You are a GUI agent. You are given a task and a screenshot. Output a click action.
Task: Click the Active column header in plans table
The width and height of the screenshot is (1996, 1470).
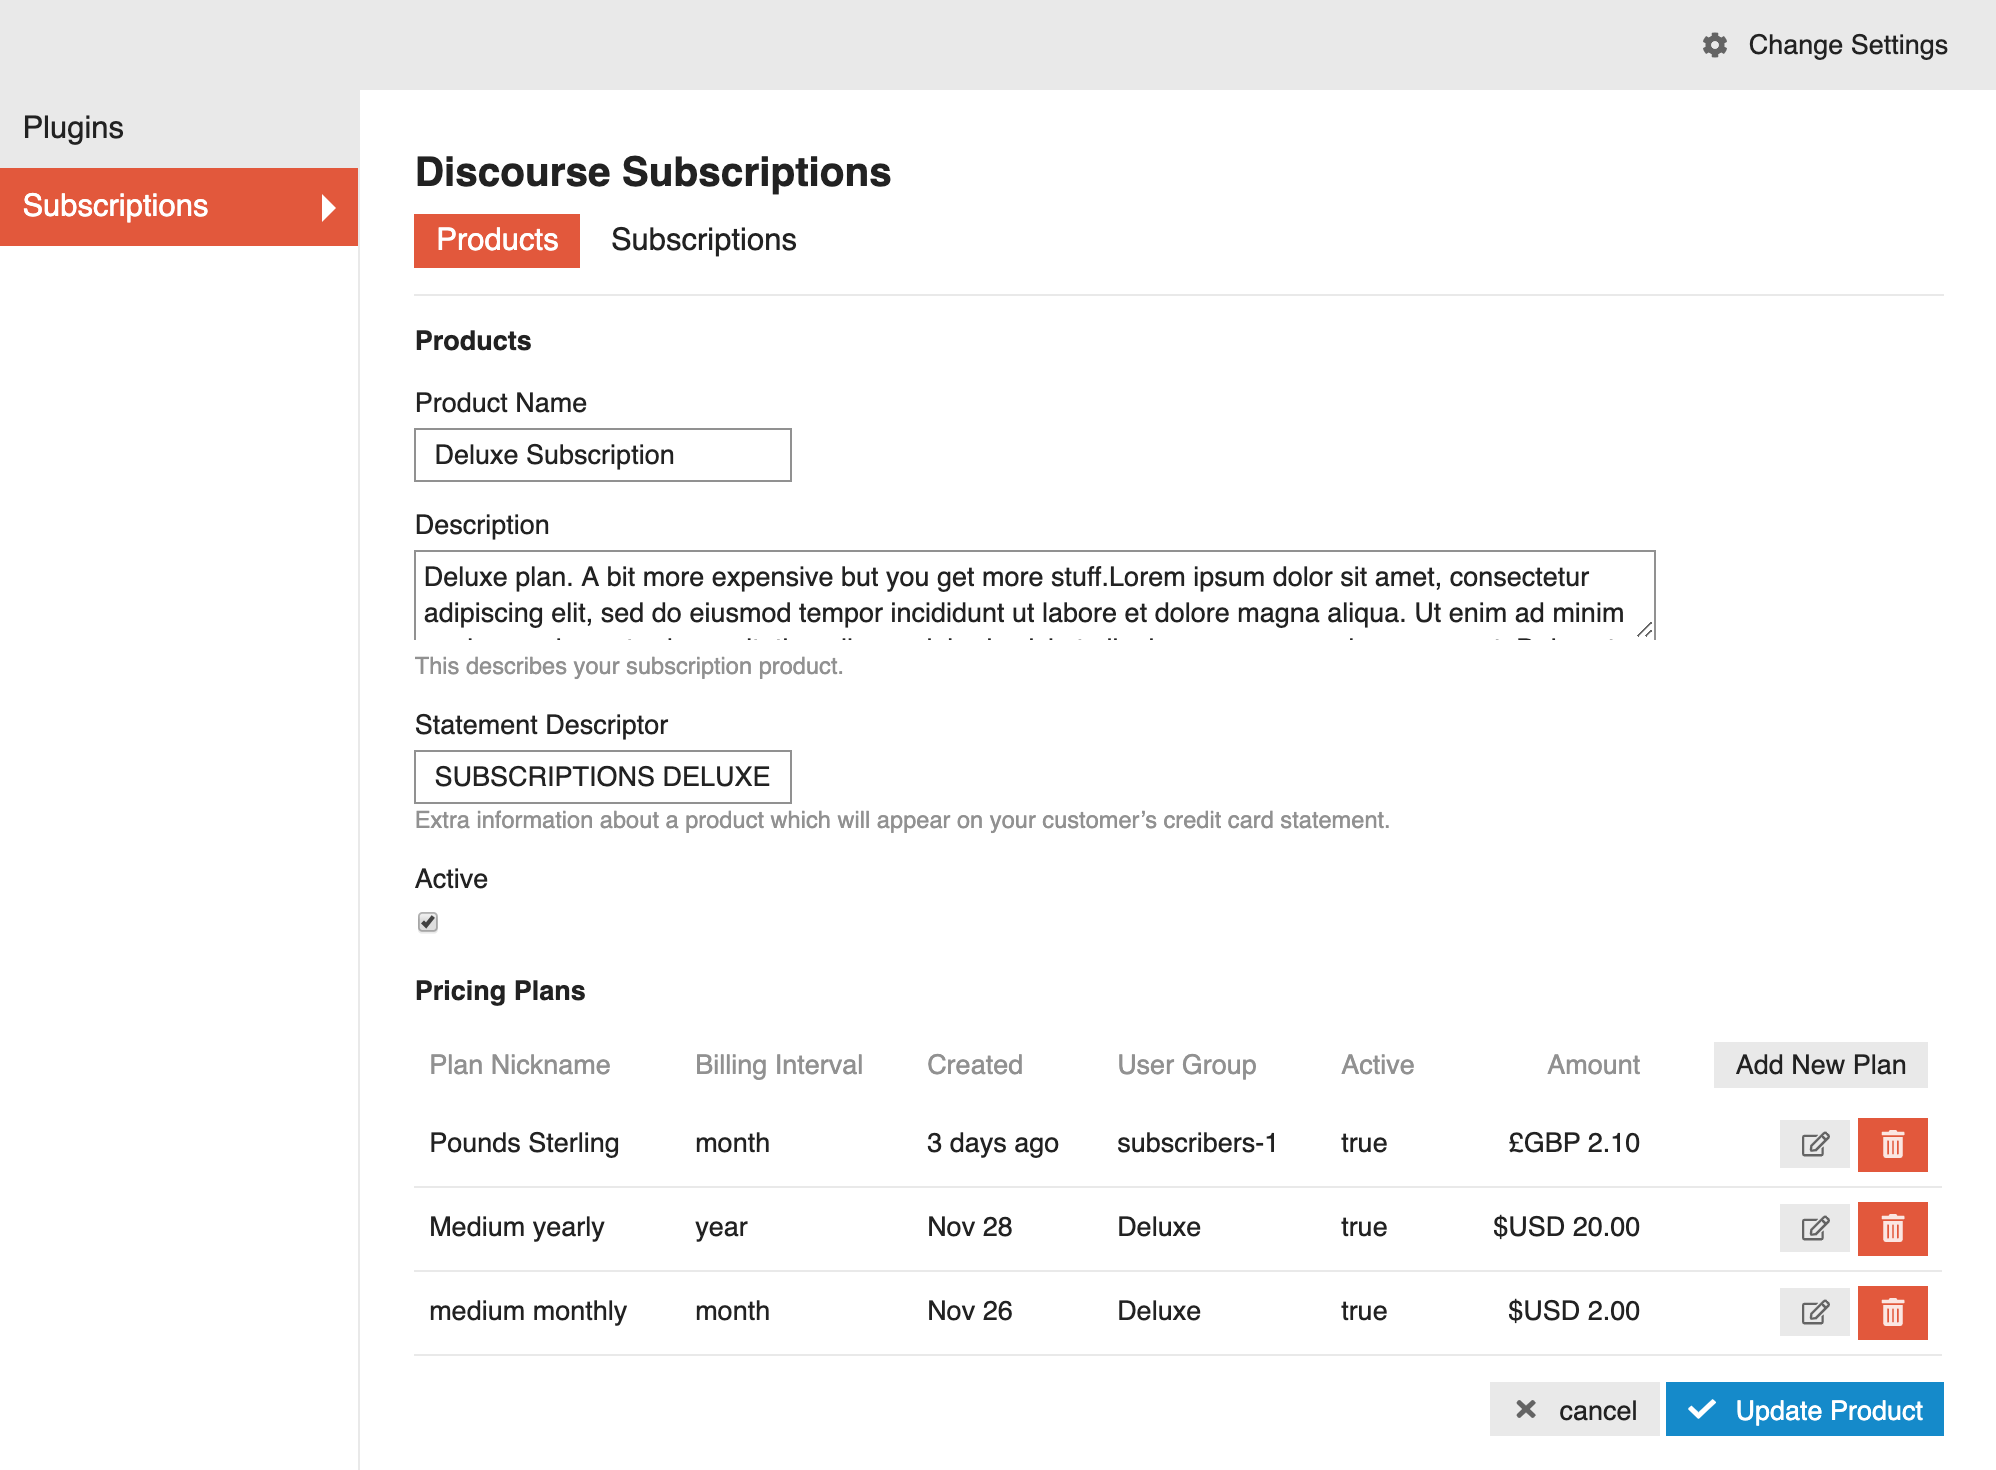1377,1065
